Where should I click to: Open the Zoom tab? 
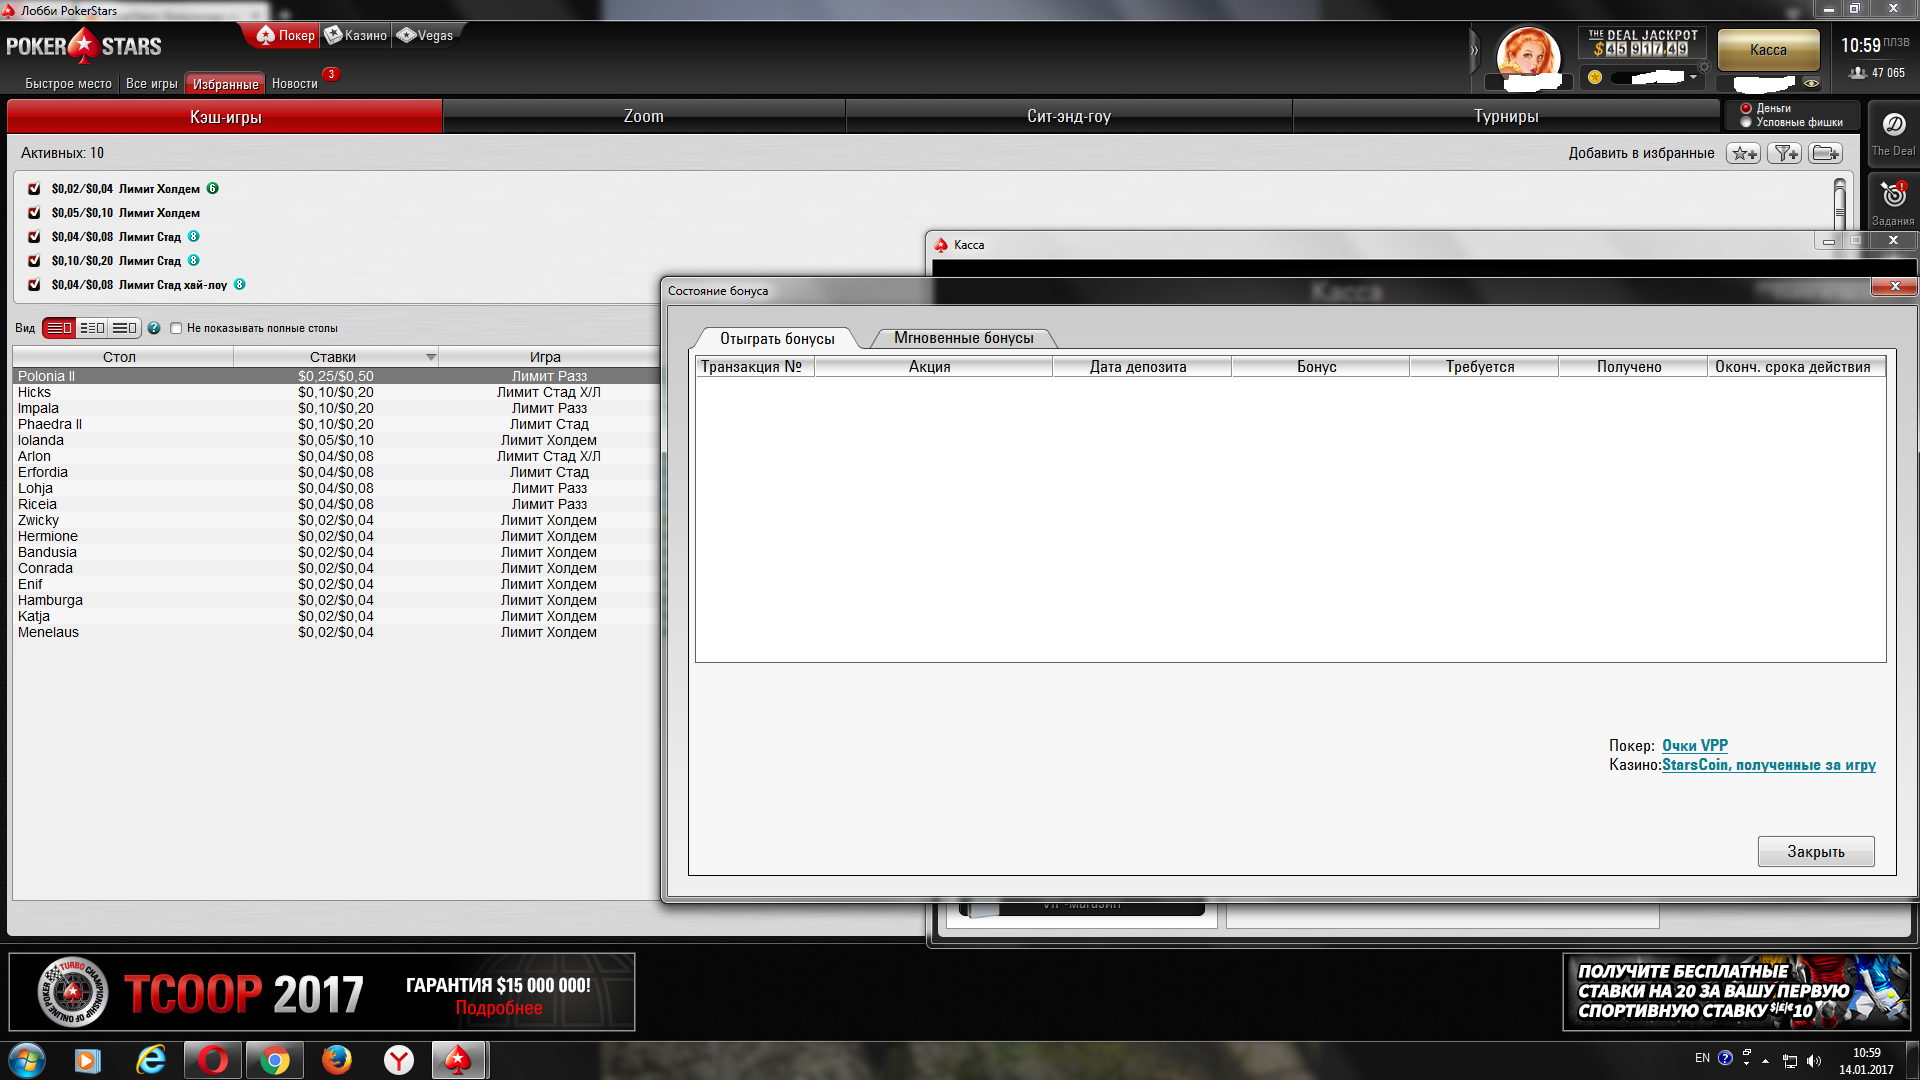tap(644, 117)
